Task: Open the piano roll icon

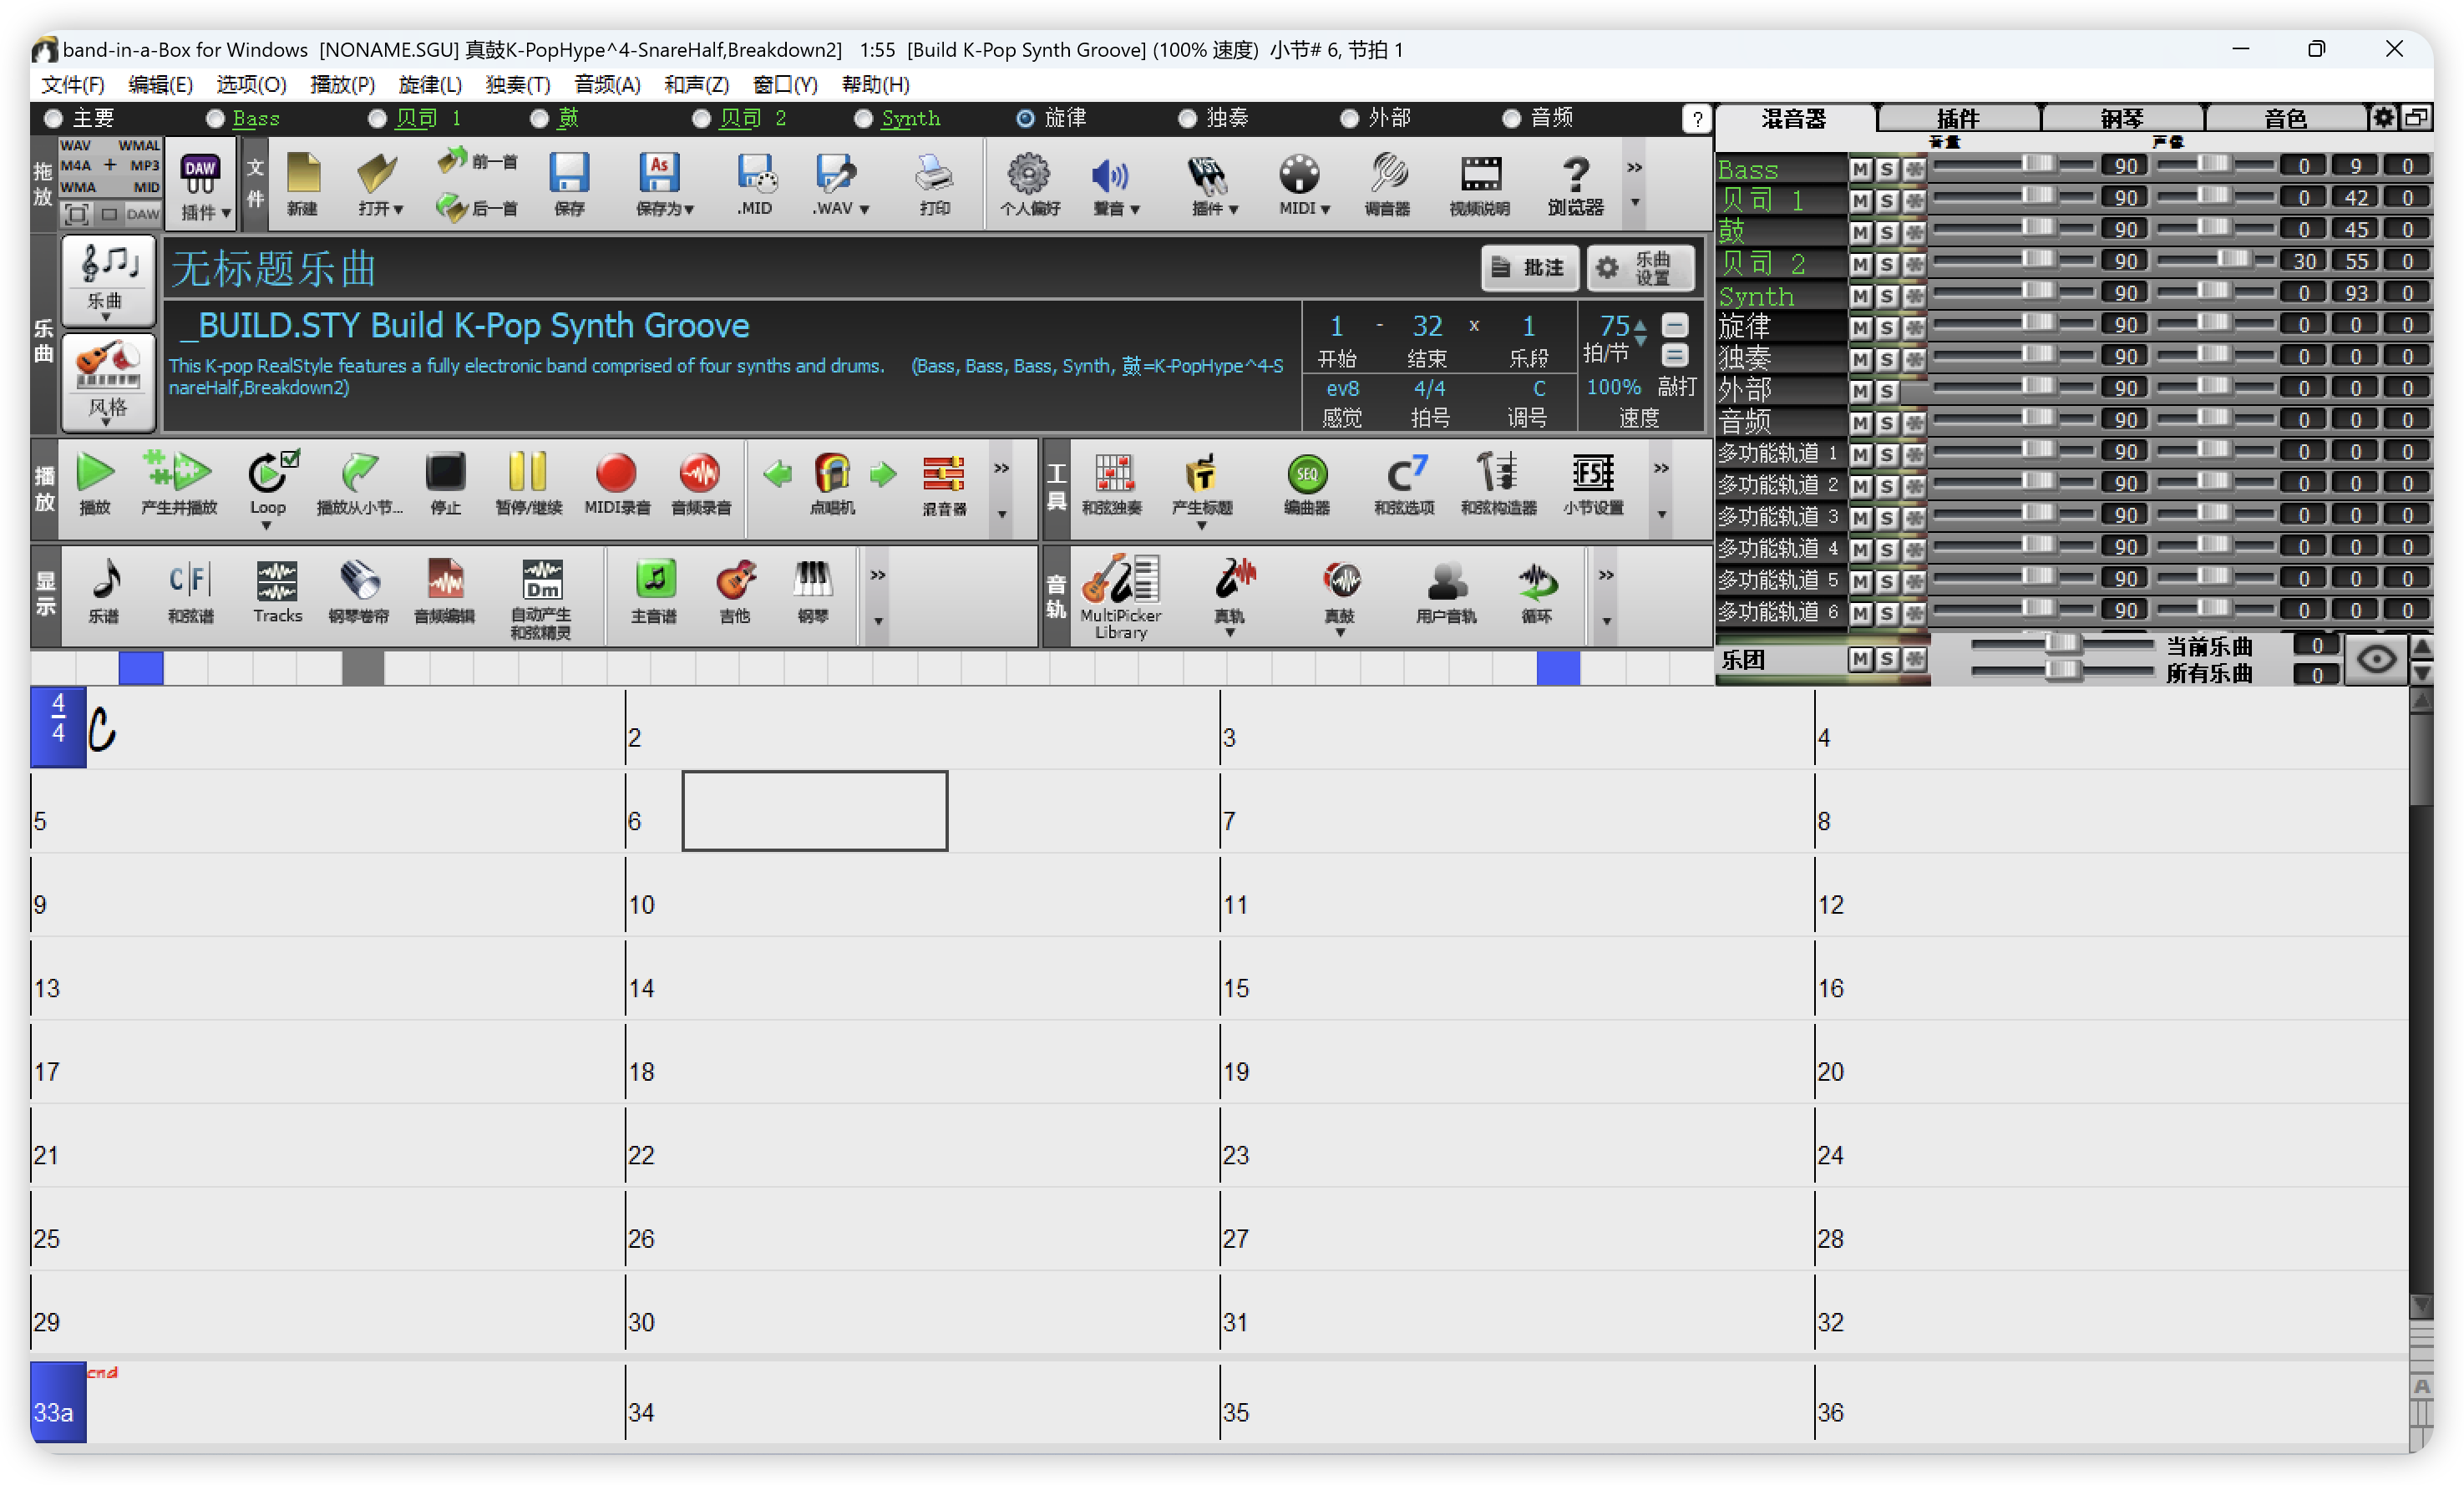Action: 358,591
